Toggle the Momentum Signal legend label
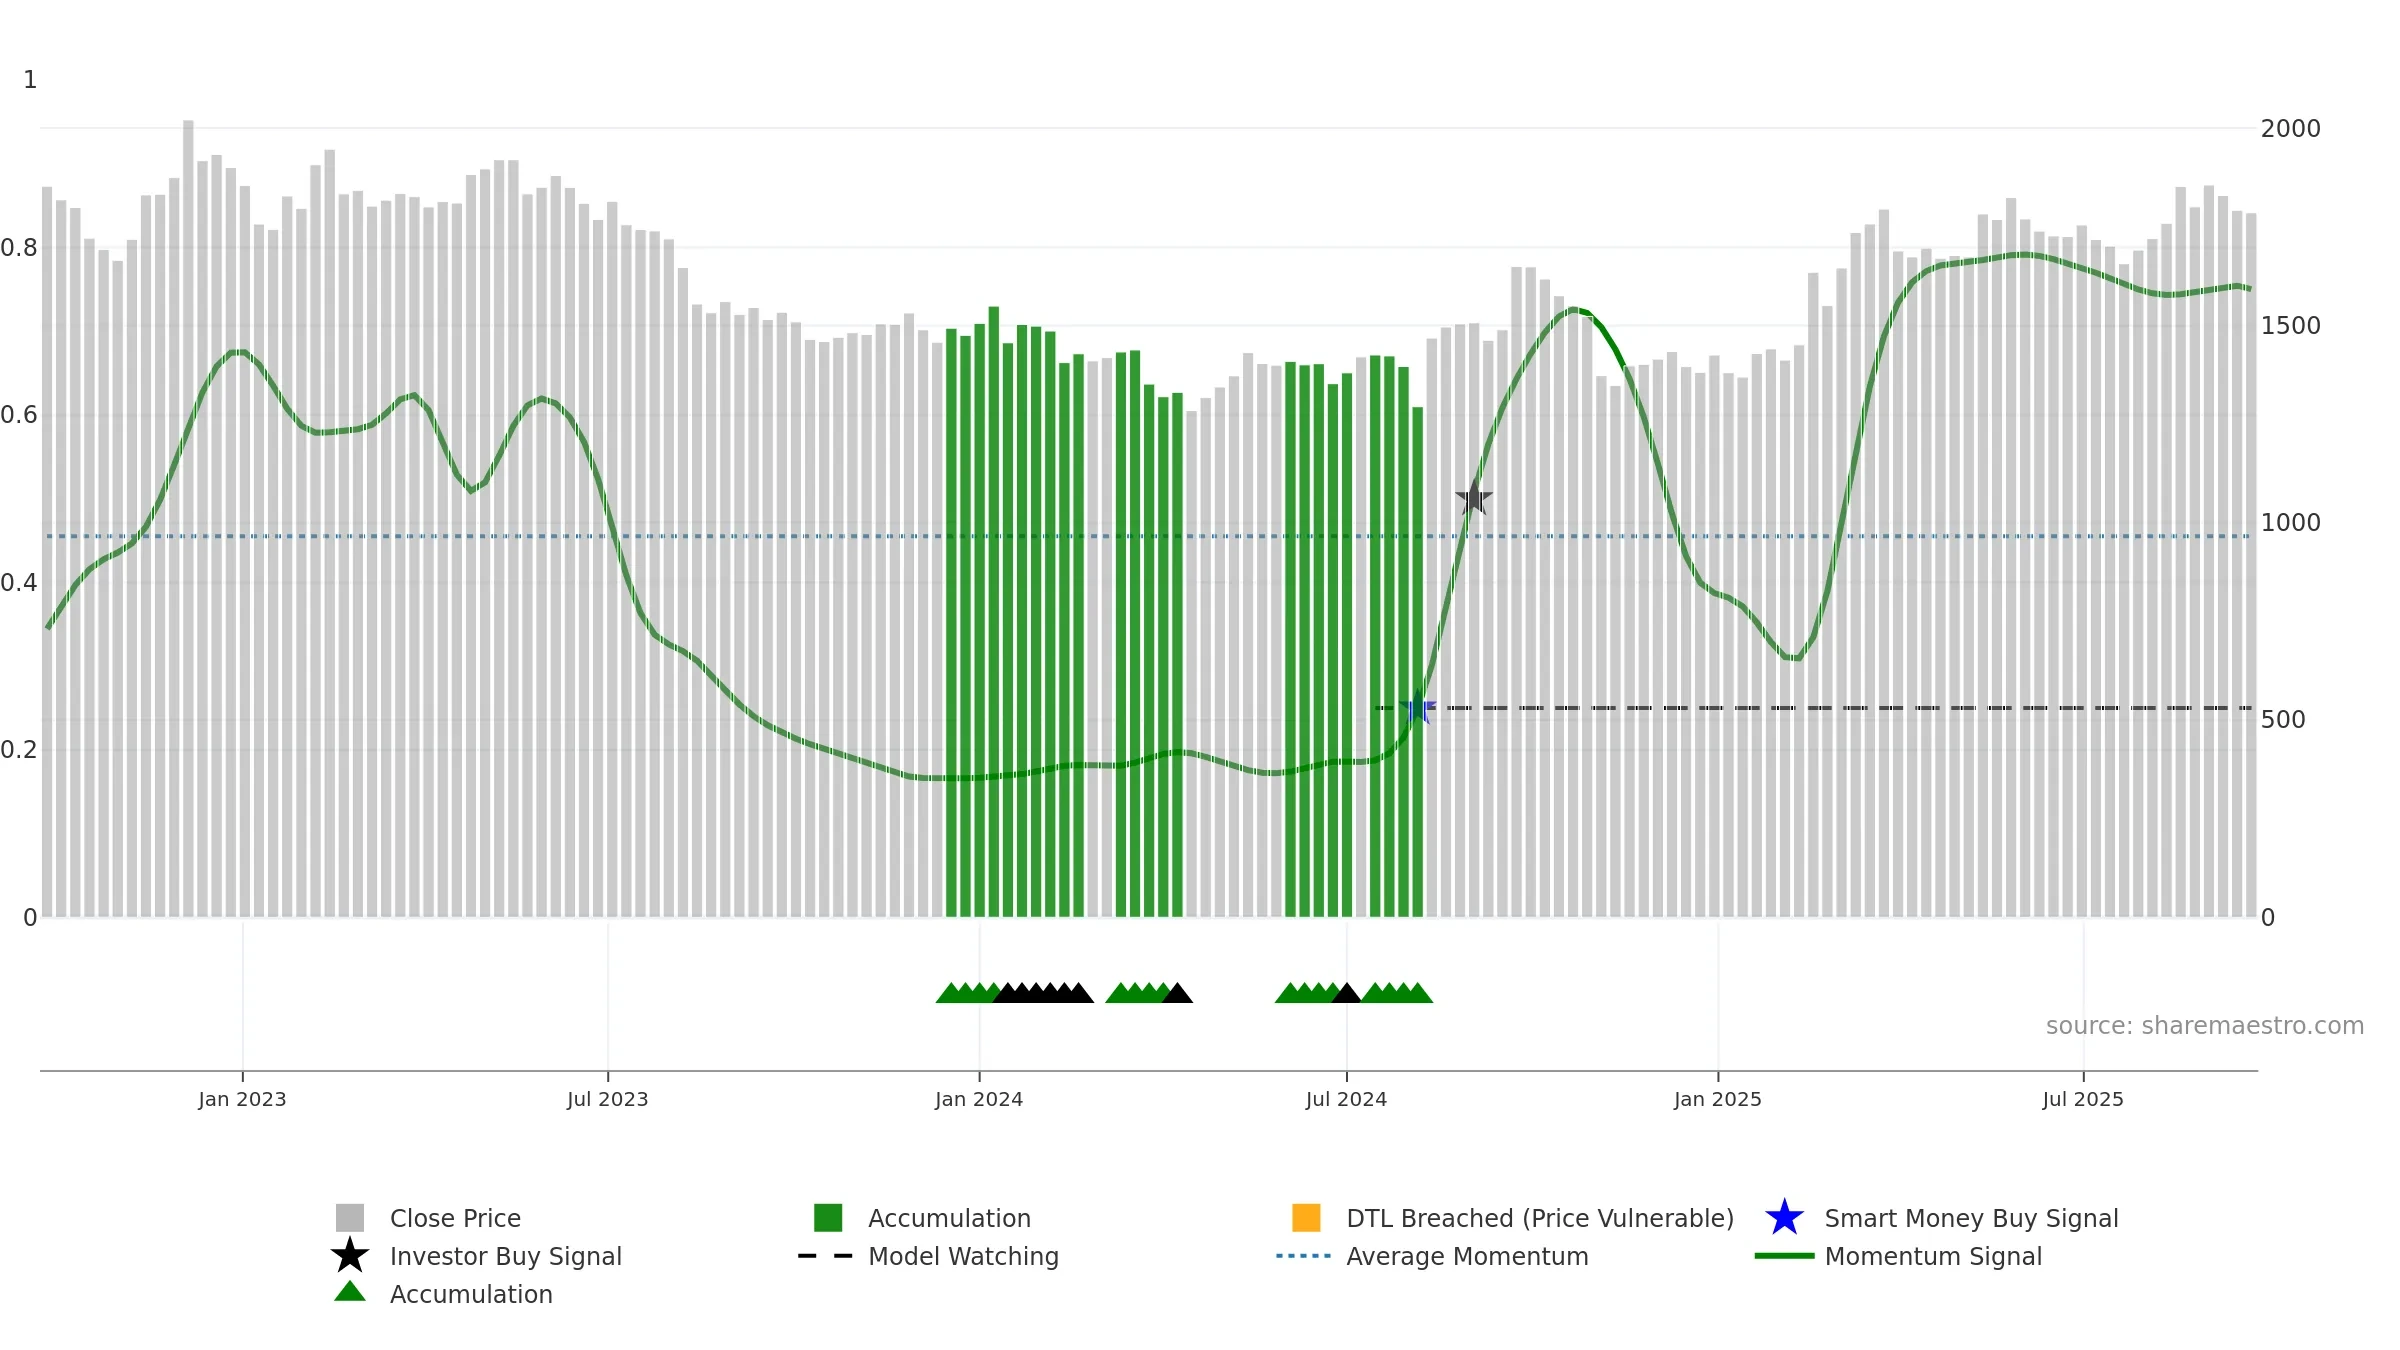The height and width of the screenshot is (1350, 2400). tap(1933, 1256)
